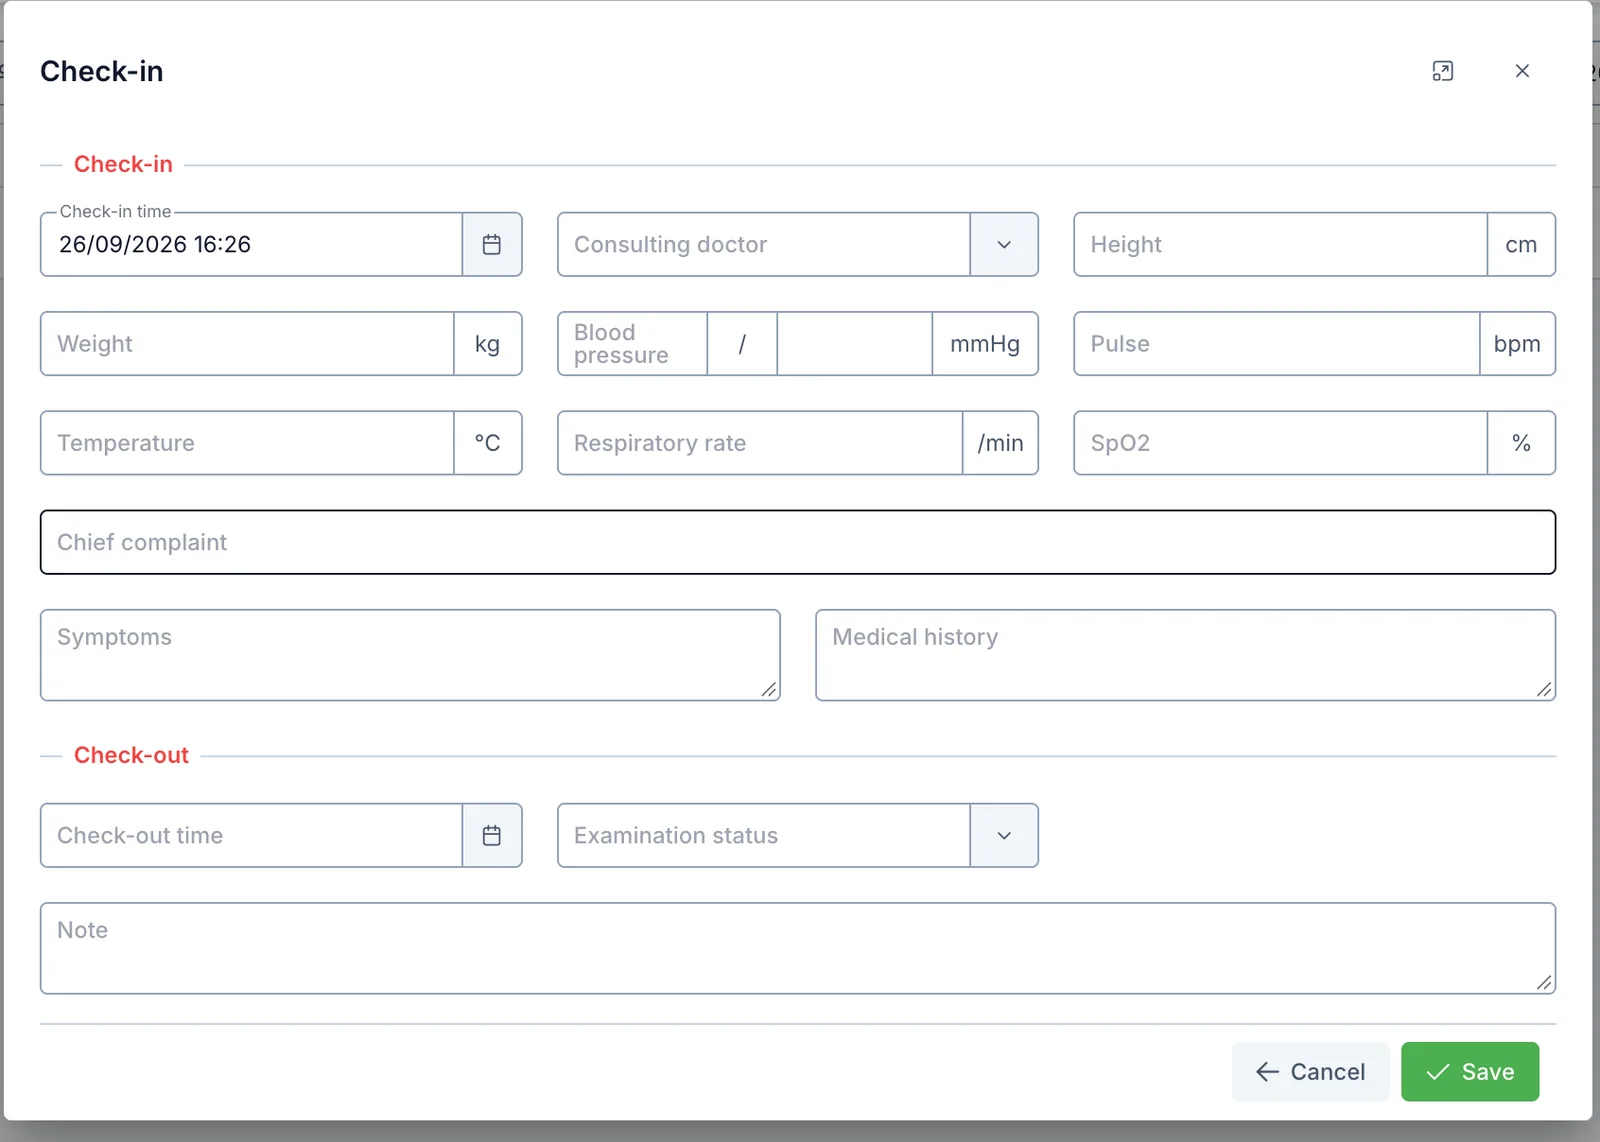Image resolution: width=1600 pixels, height=1142 pixels.
Task: Click the cm unit label
Action: [x=1521, y=244]
